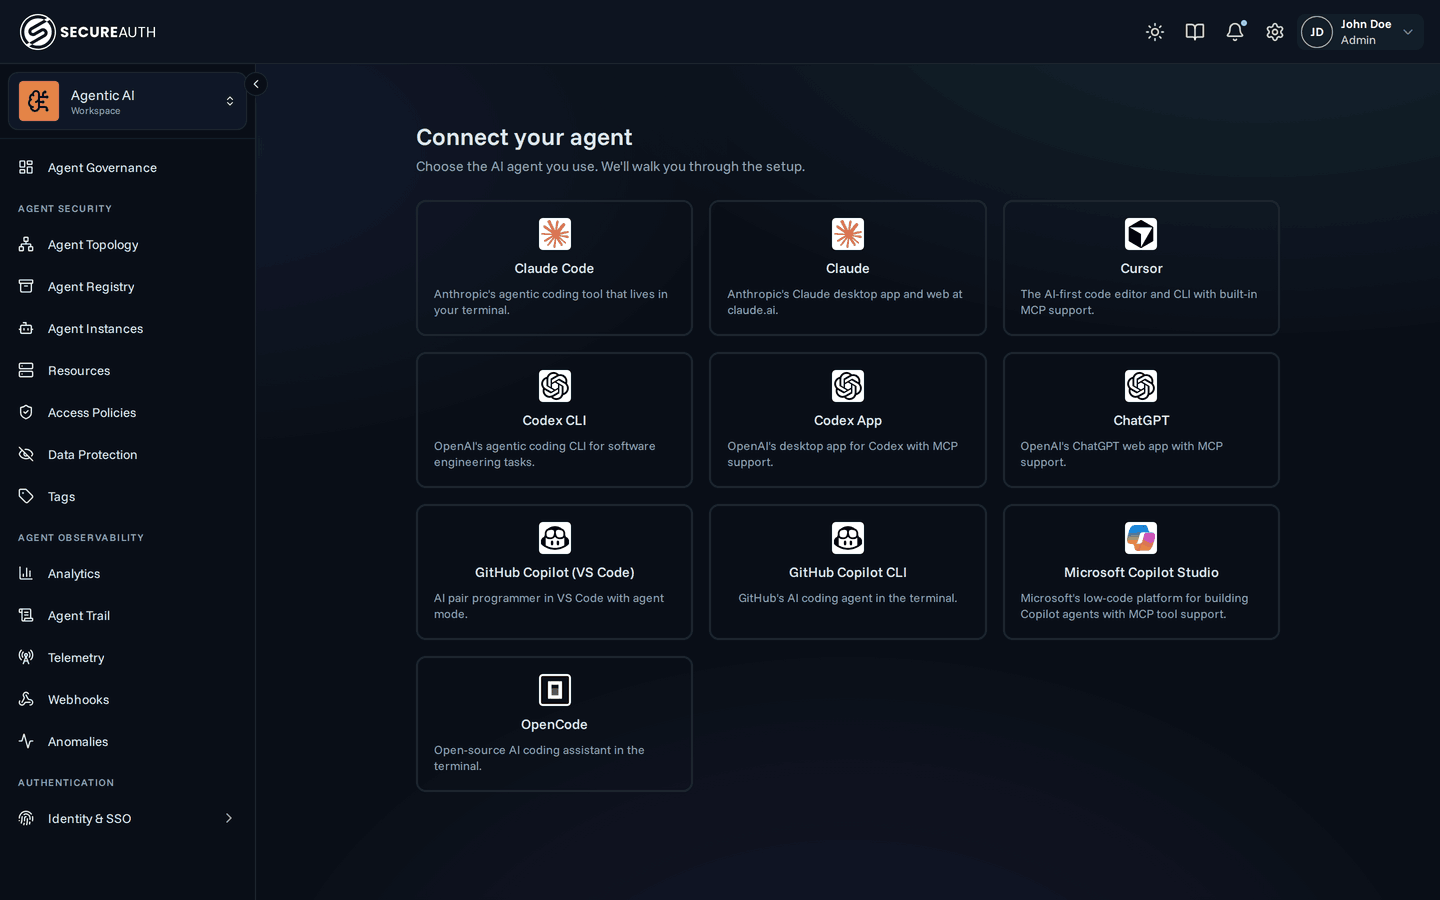Viewport: 1440px width, 900px height.
Task: Click the Agent Instances robot icon
Action: pos(26,328)
